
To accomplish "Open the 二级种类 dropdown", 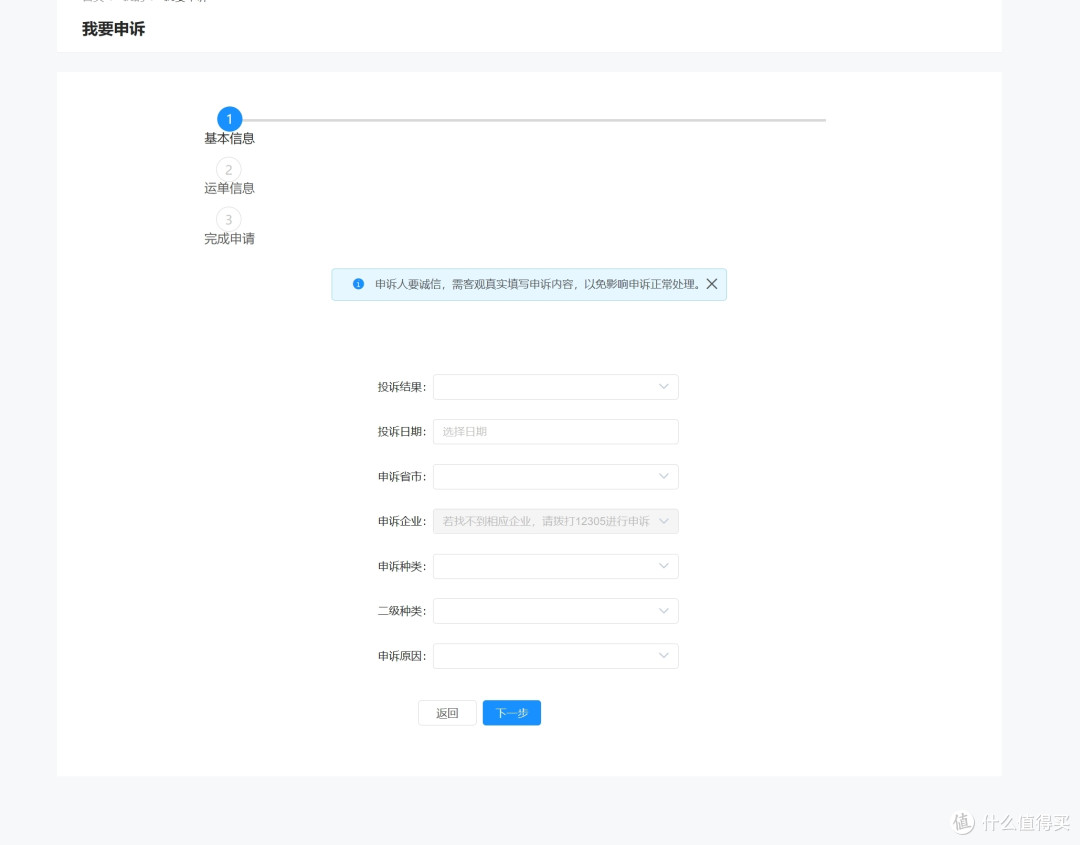I will (555, 611).
